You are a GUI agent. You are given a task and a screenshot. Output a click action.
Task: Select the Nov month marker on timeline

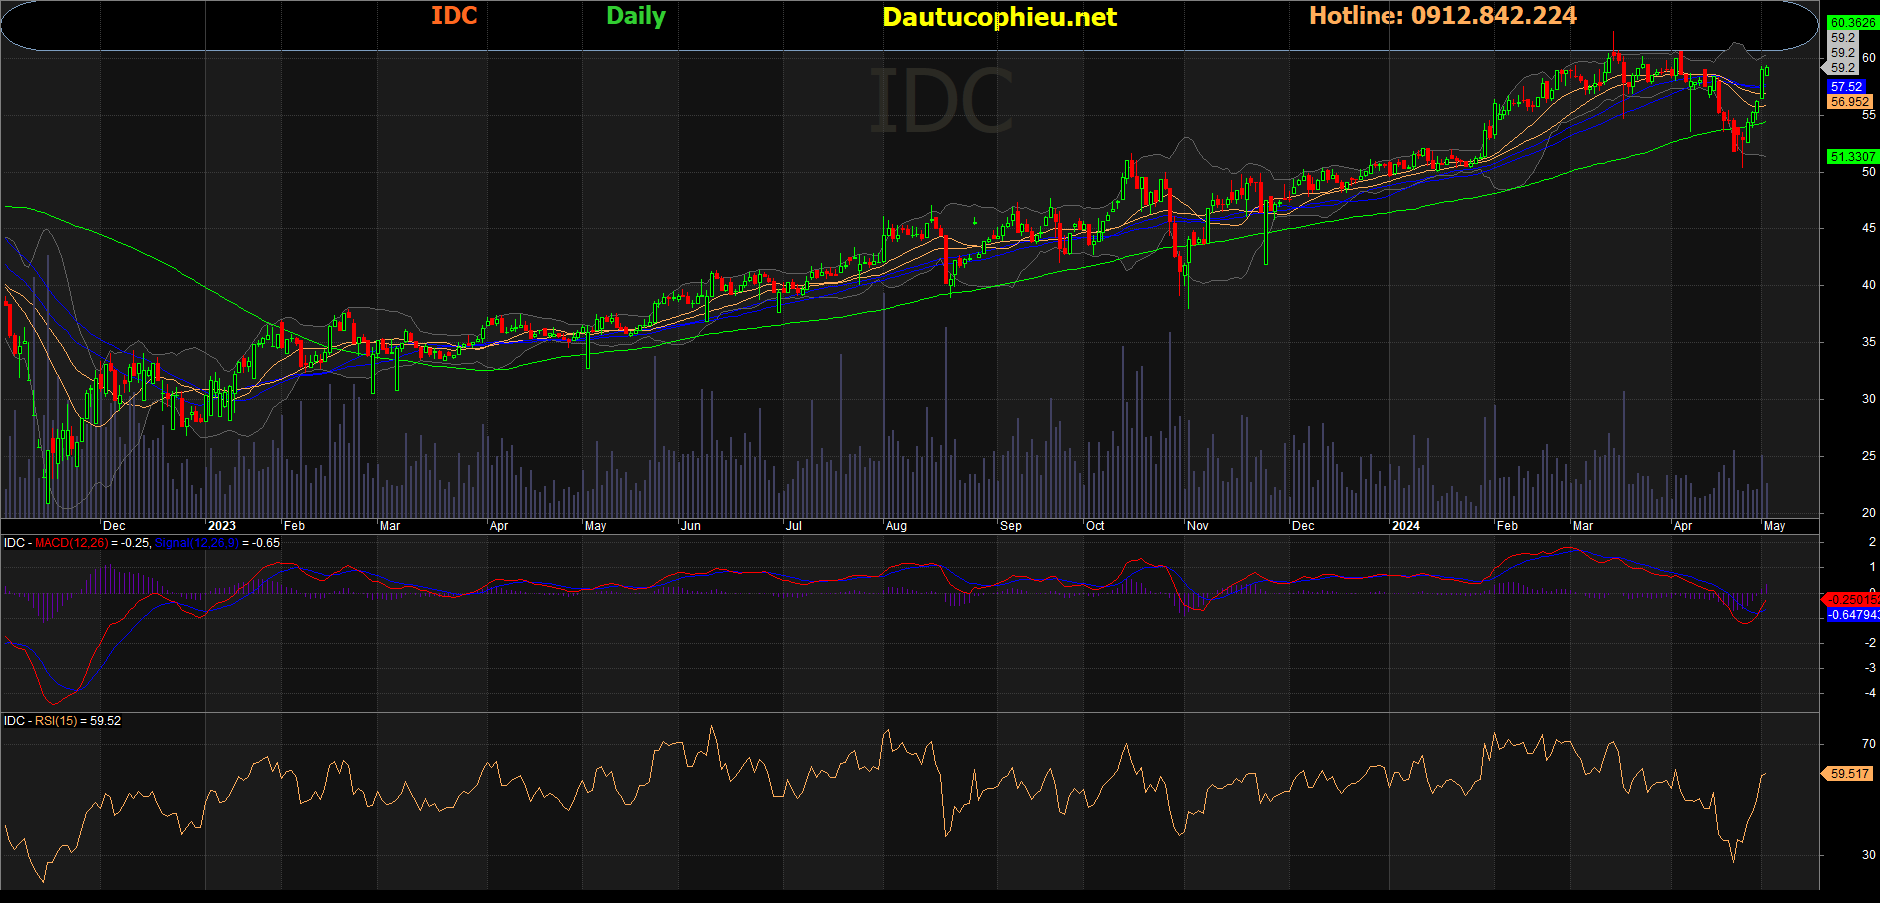1197,526
